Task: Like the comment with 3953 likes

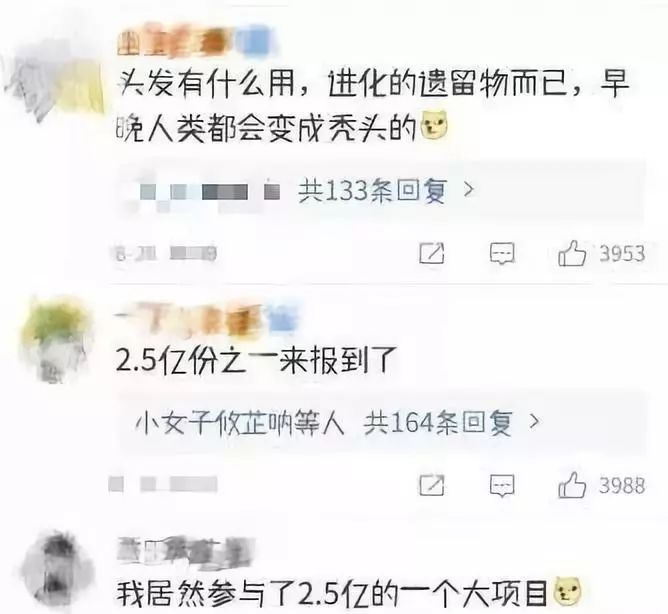Action: (x=572, y=254)
